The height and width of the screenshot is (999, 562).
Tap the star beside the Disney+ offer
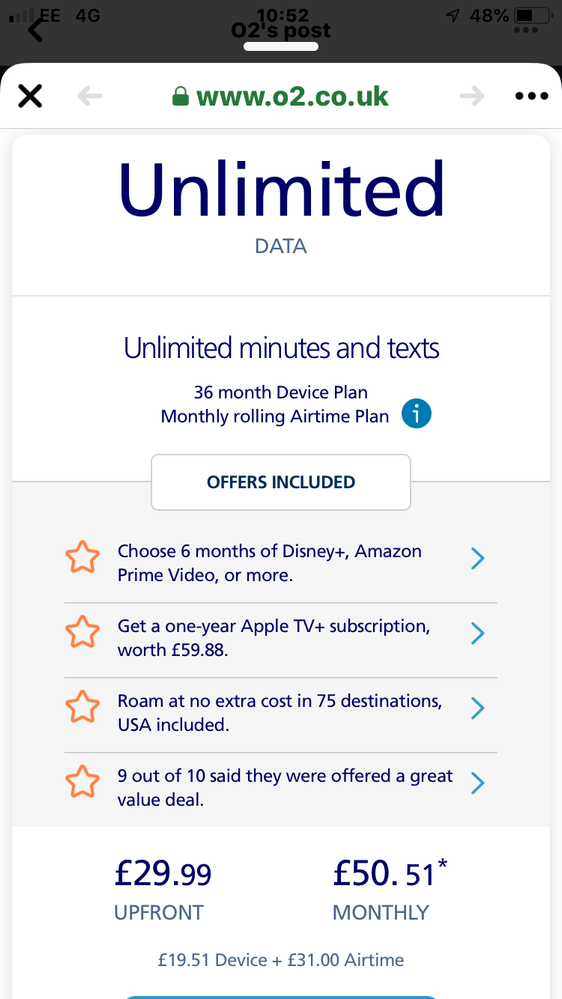83,558
